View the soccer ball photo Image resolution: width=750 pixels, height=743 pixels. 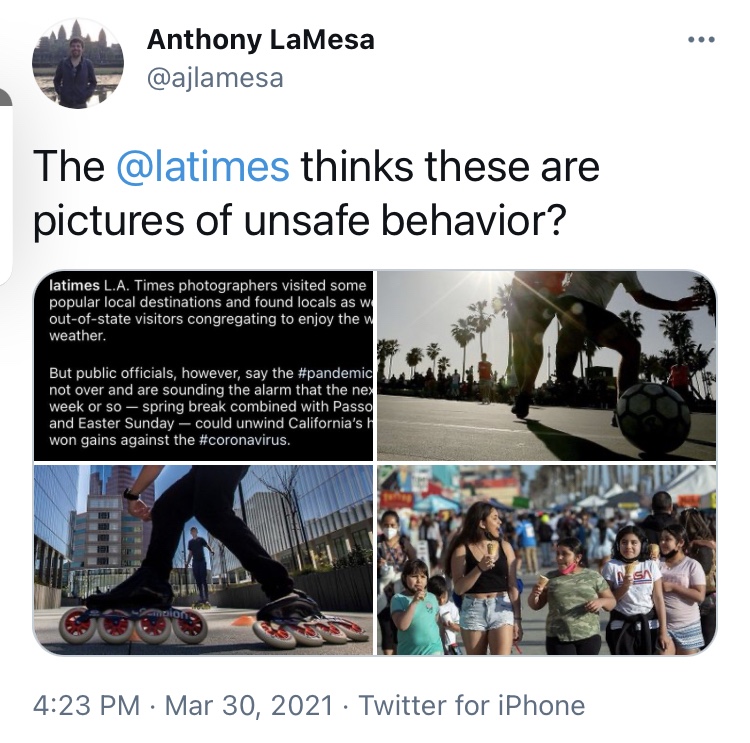(547, 366)
